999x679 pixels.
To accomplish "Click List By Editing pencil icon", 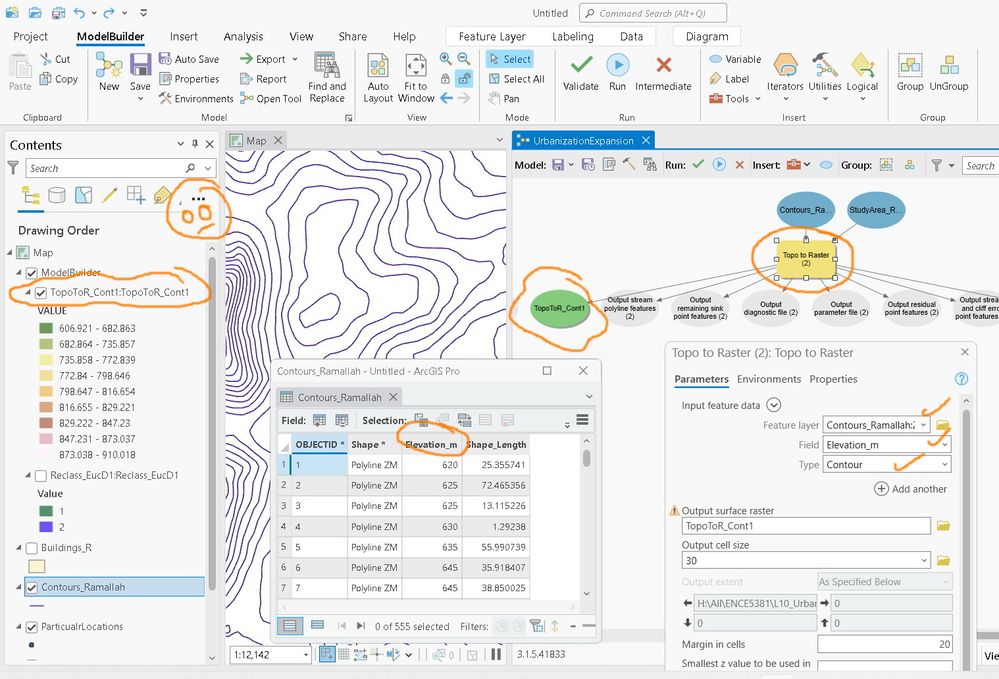I will click(x=110, y=195).
